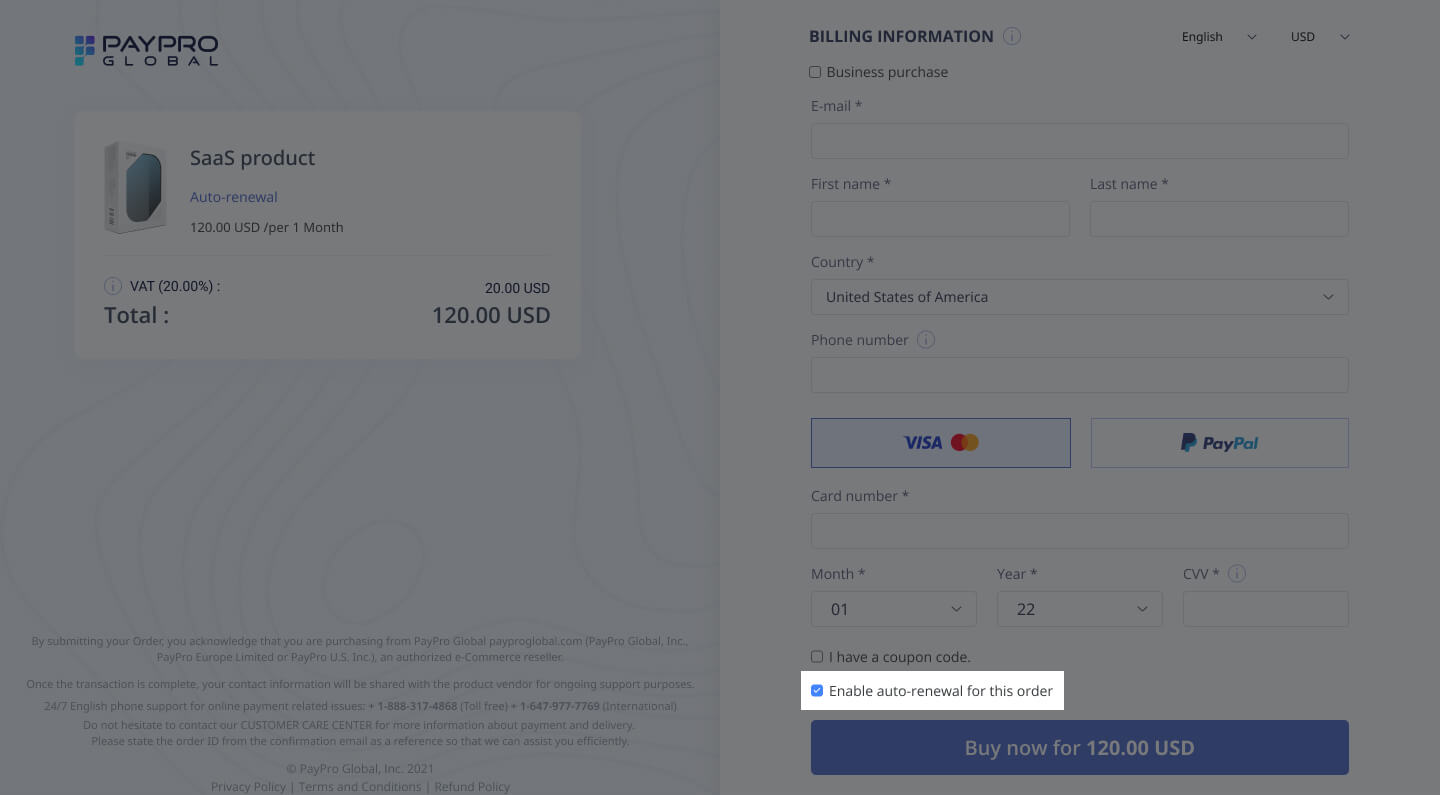
Task: Select the credit card payment tab
Action: click(x=940, y=442)
